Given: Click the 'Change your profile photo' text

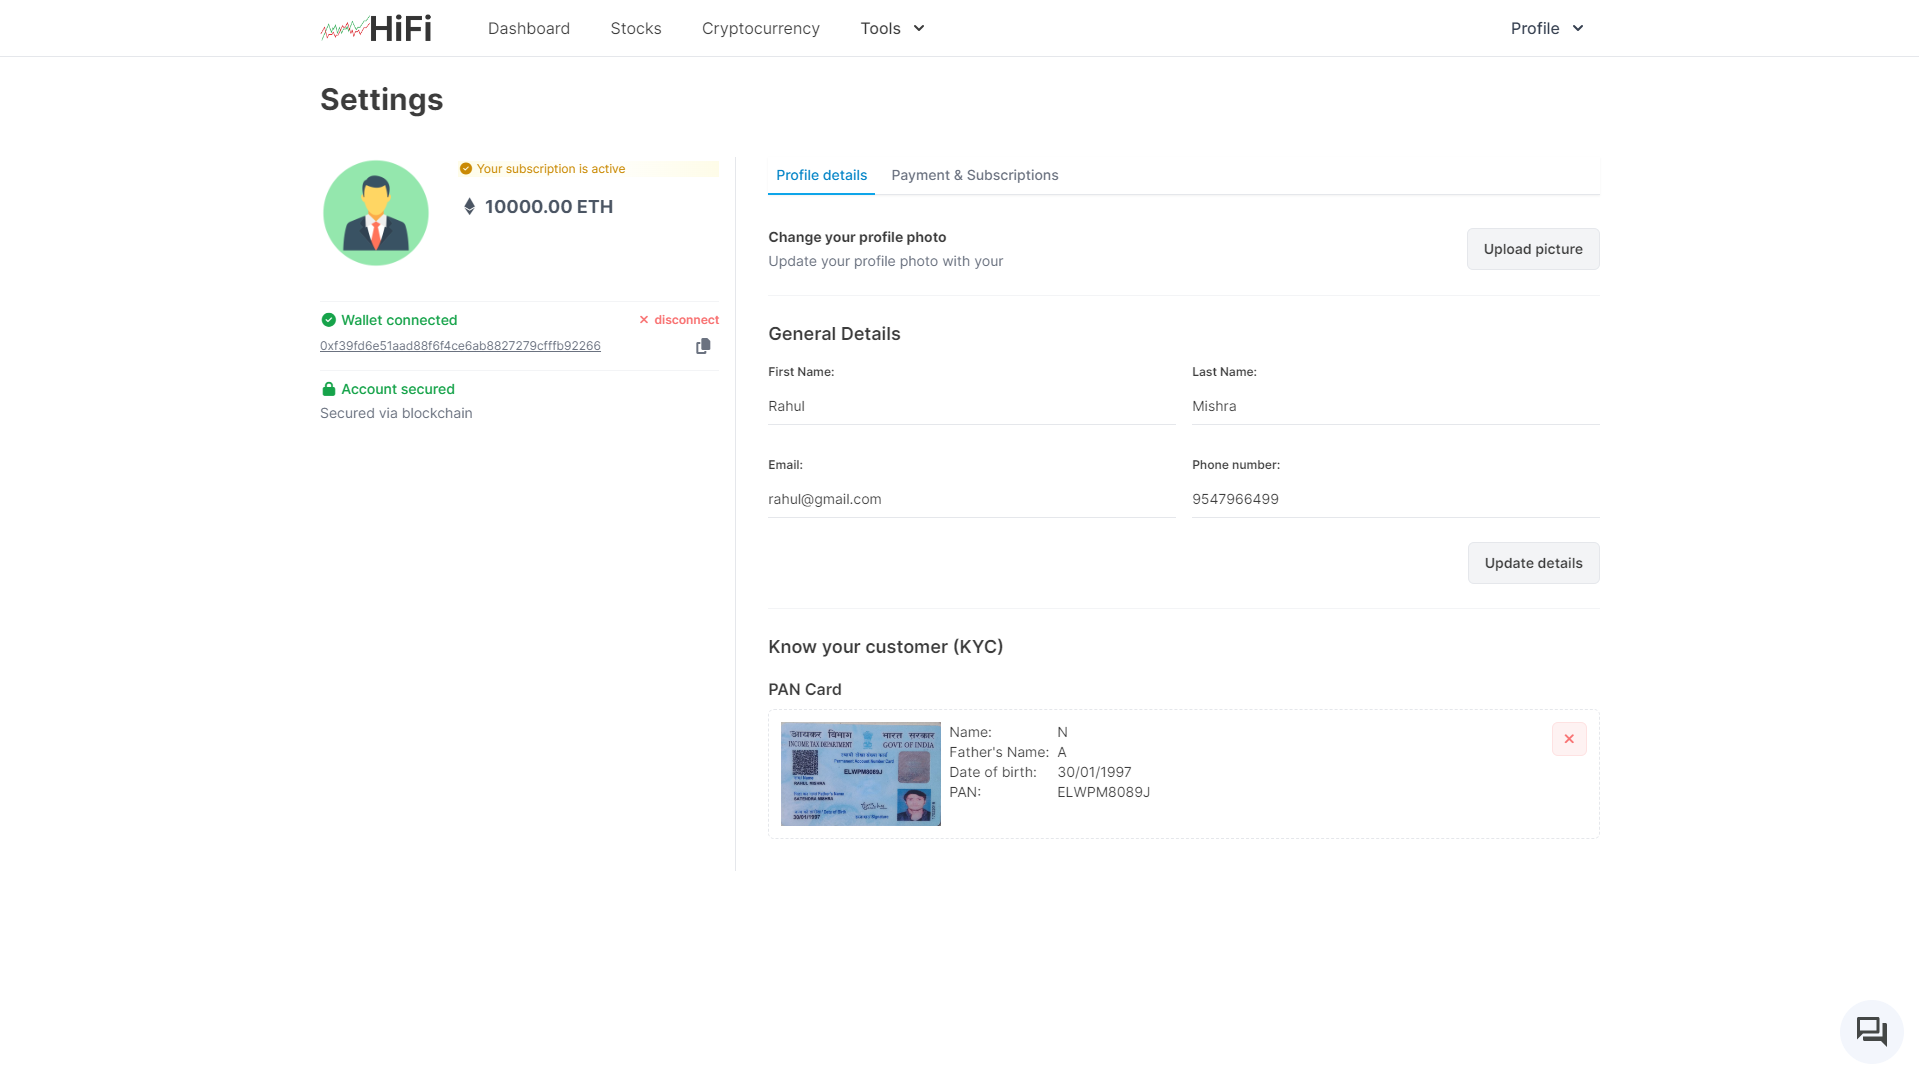Looking at the screenshot, I should [857, 237].
